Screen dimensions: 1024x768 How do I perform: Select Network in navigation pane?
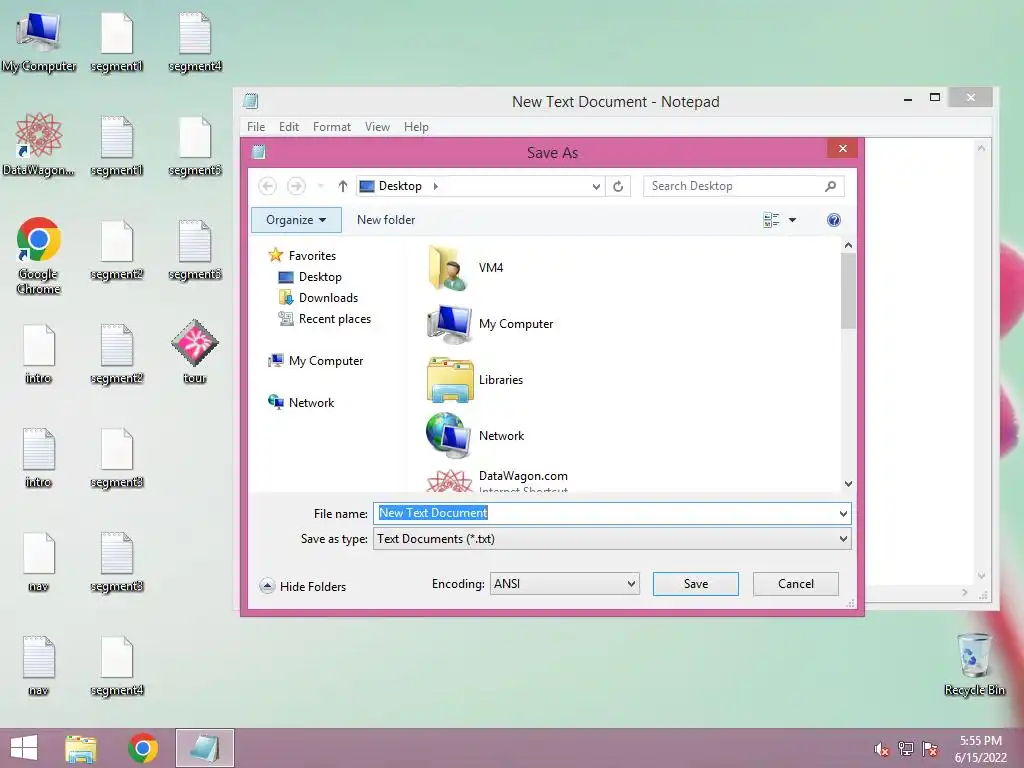click(x=301, y=402)
